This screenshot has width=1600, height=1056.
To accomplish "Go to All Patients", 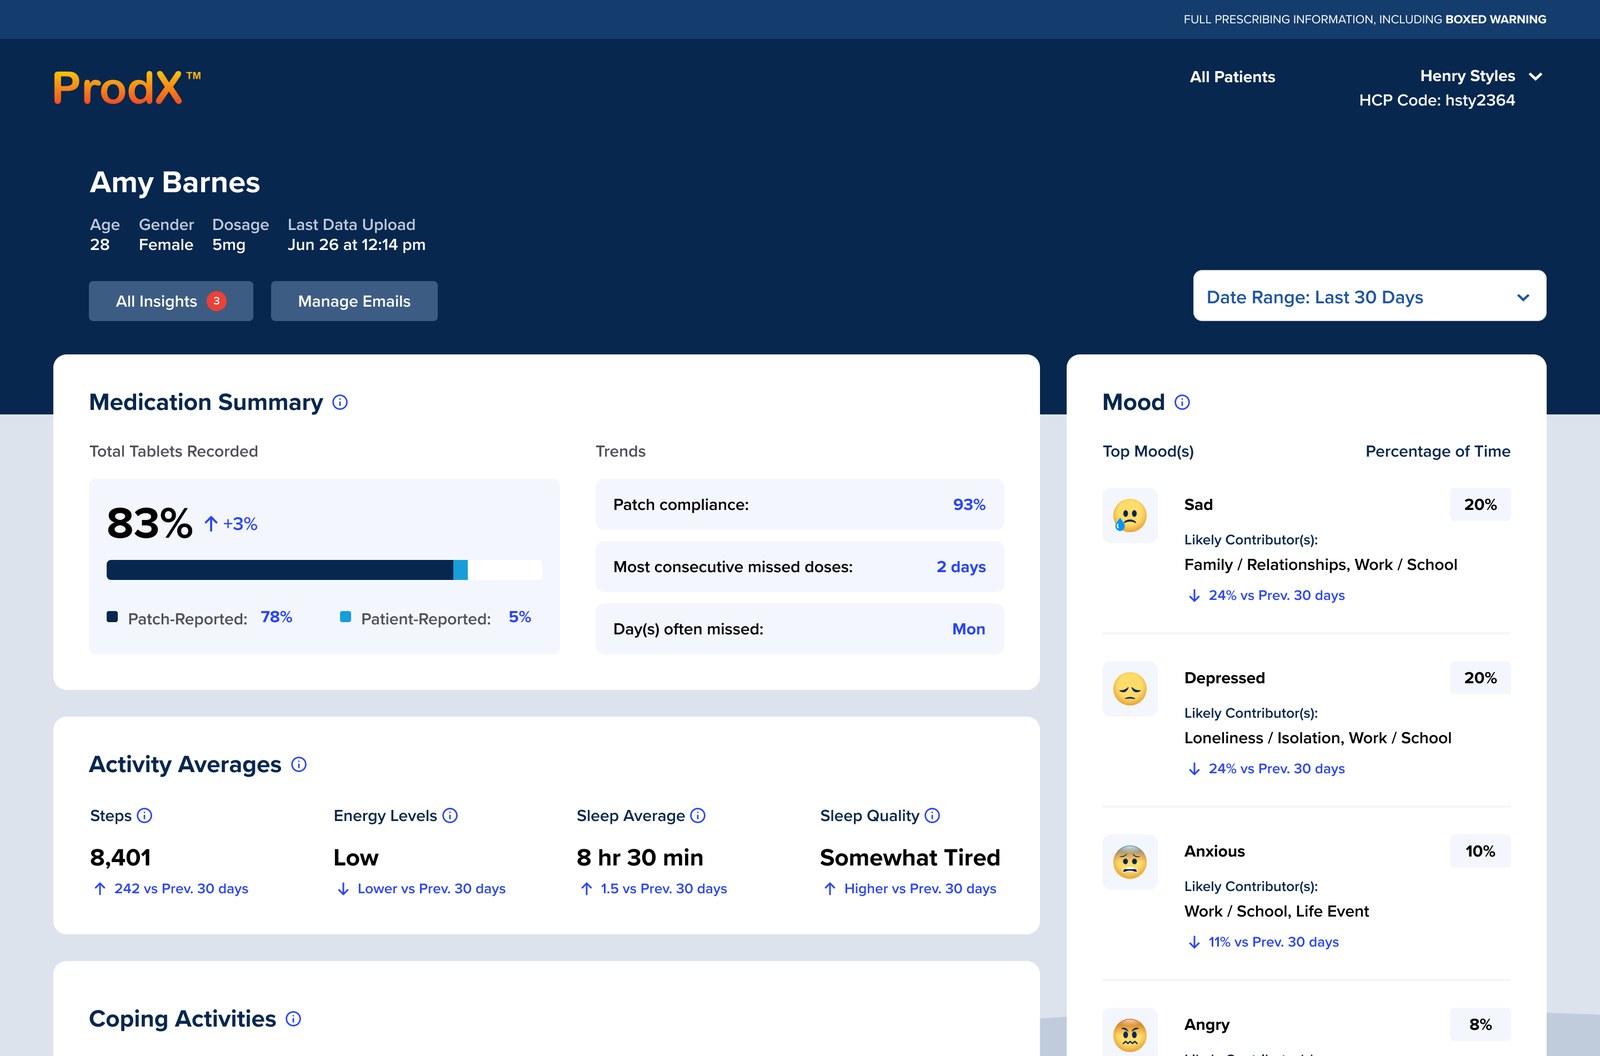I will coord(1232,77).
